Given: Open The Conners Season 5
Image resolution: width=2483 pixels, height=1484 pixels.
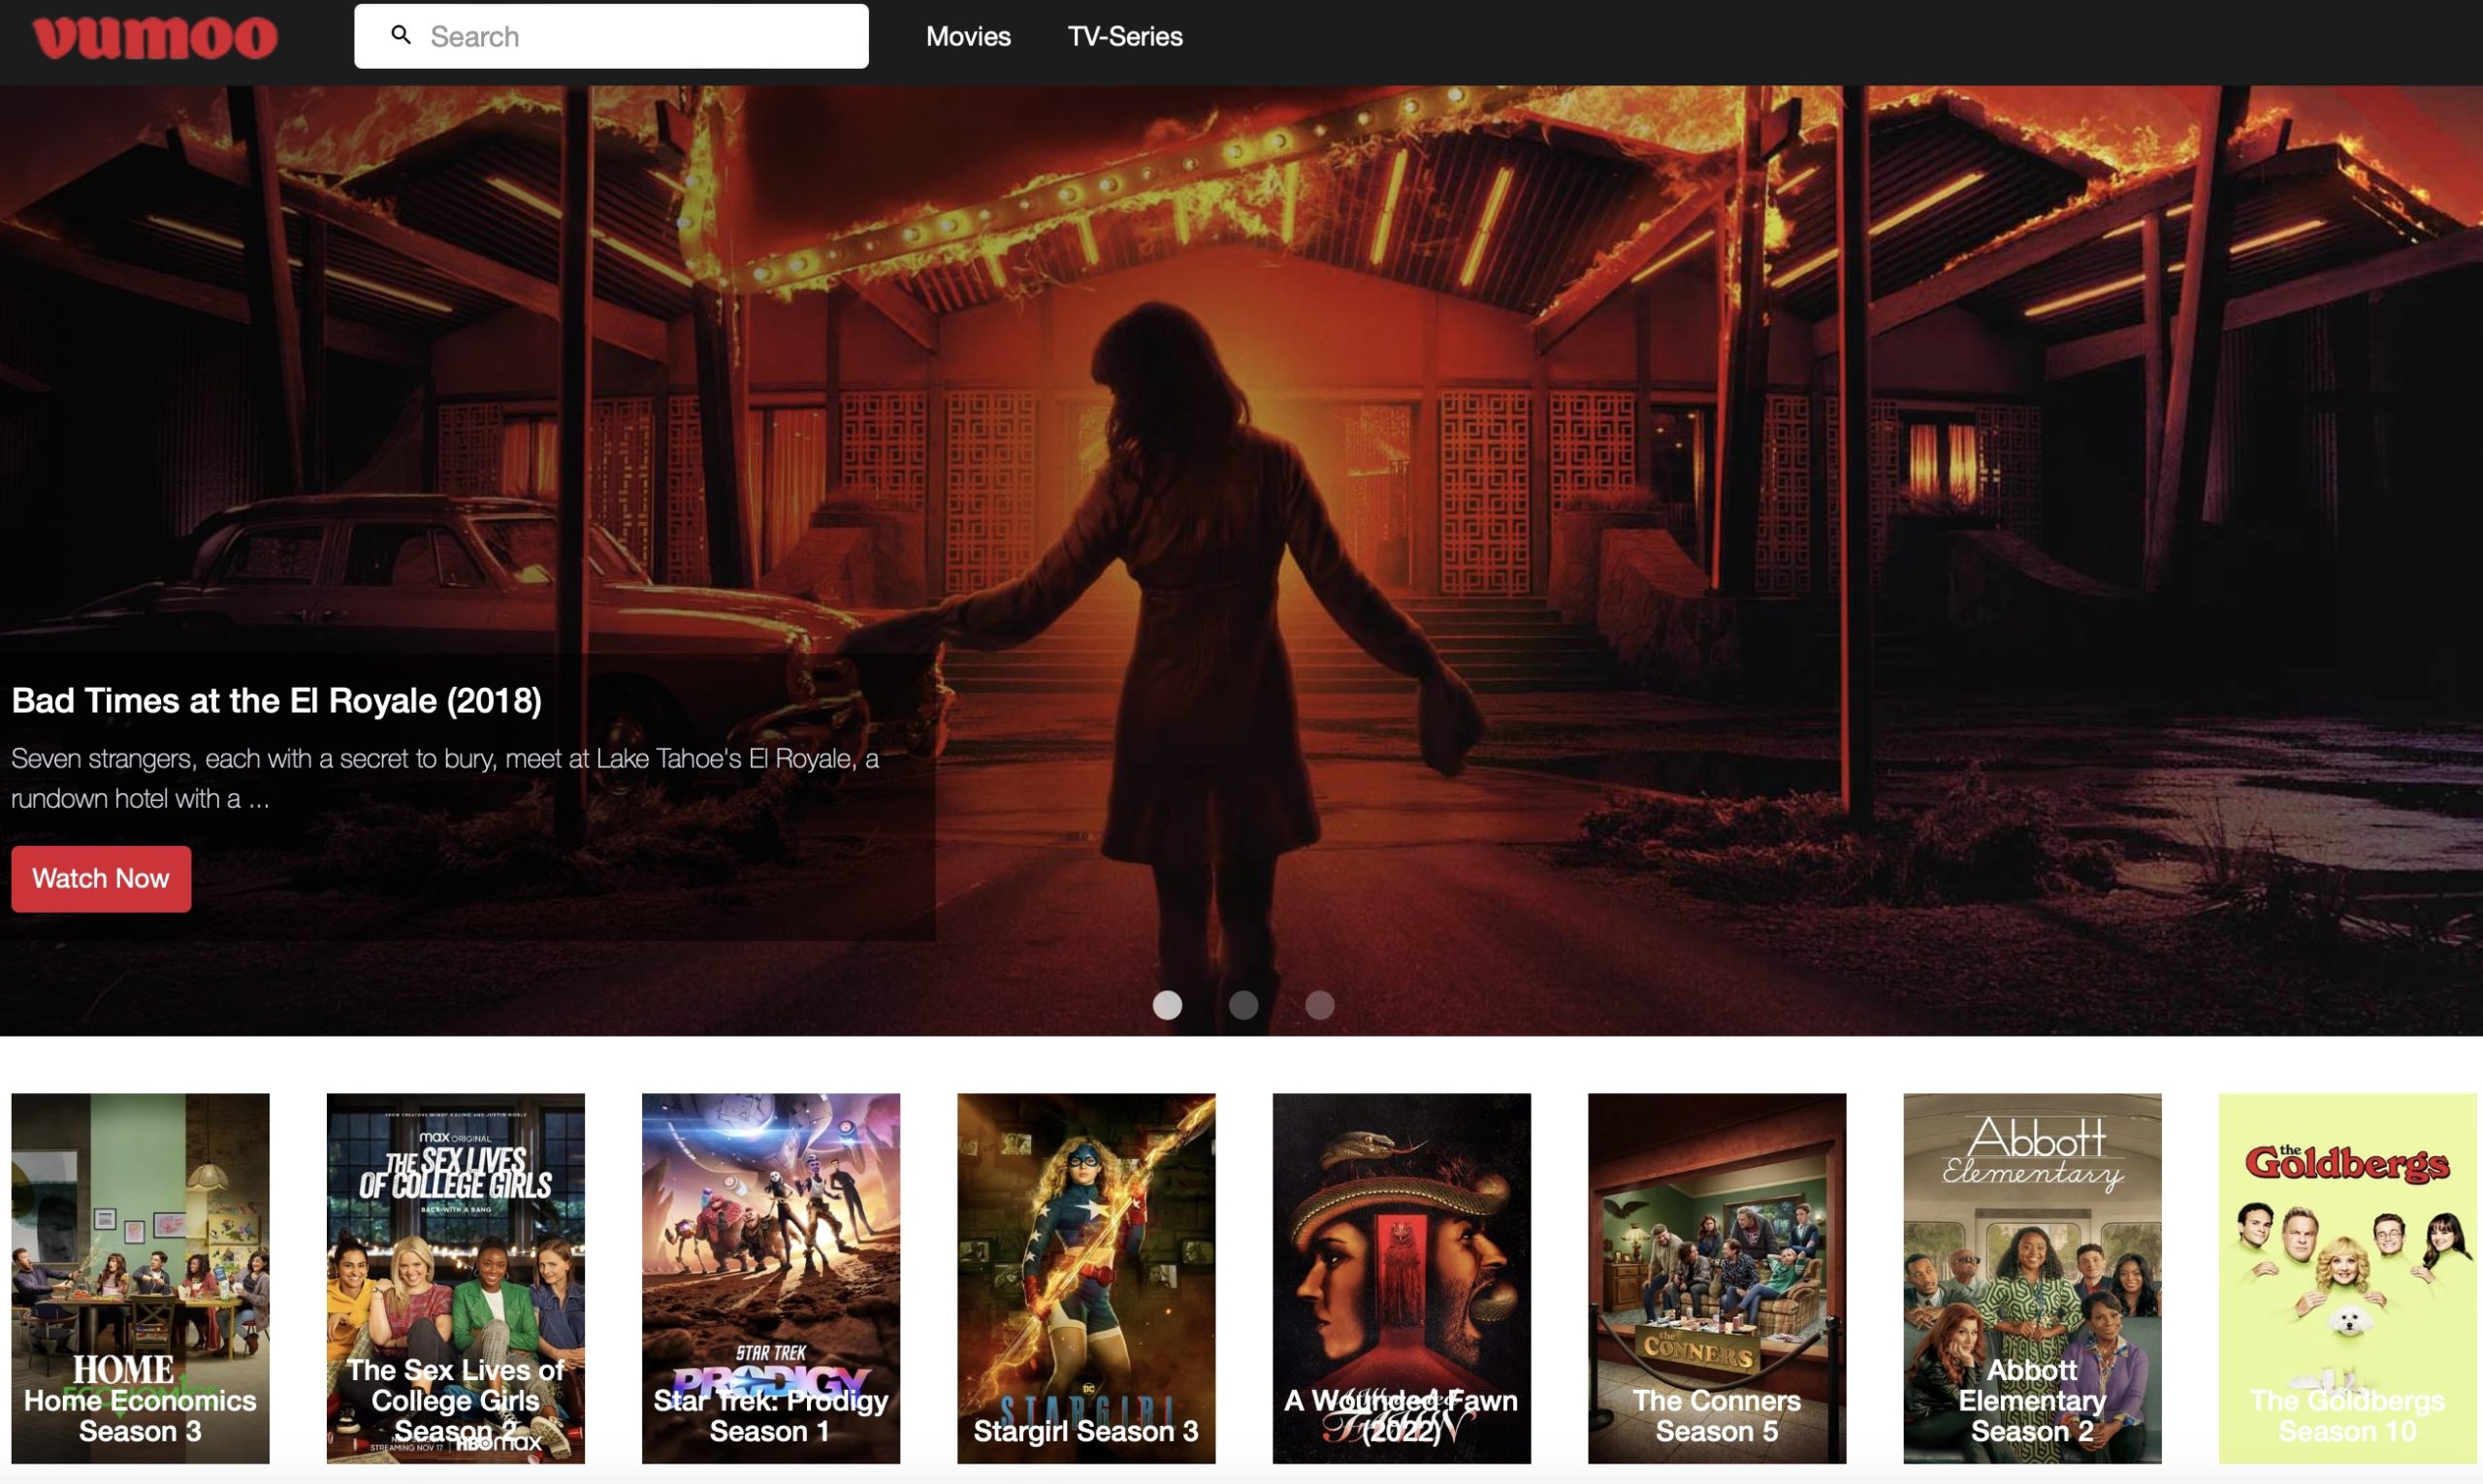Looking at the screenshot, I should [x=1717, y=1280].
